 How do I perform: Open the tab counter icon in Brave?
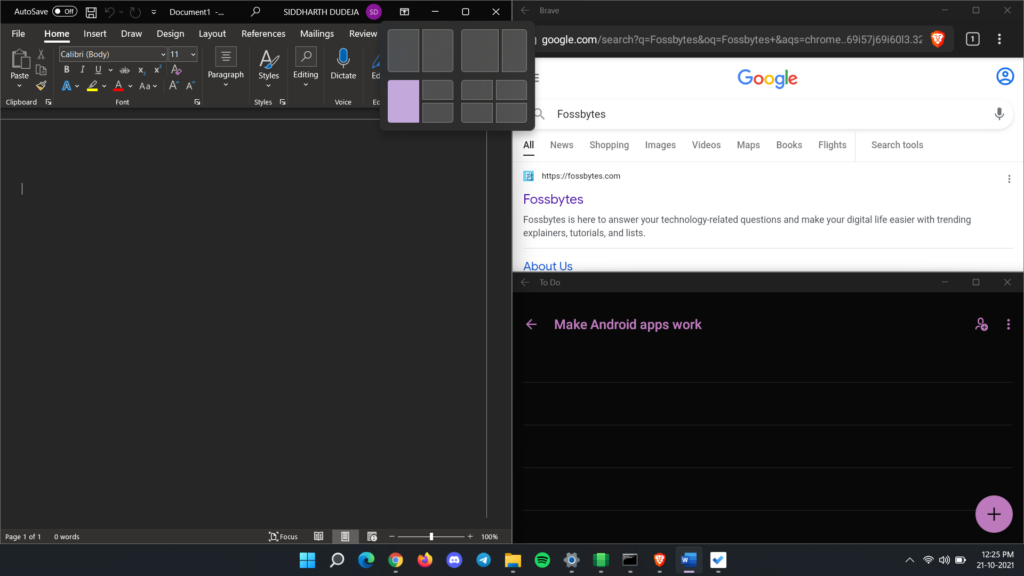pos(972,39)
